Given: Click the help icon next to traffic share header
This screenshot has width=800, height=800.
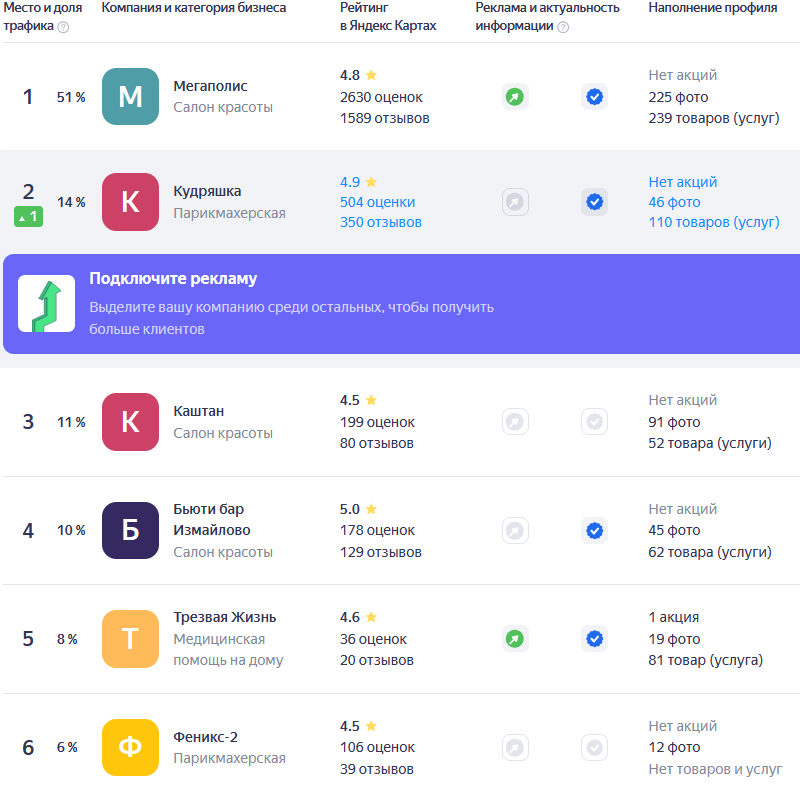Looking at the screenshot, I should tap(64, 27).
